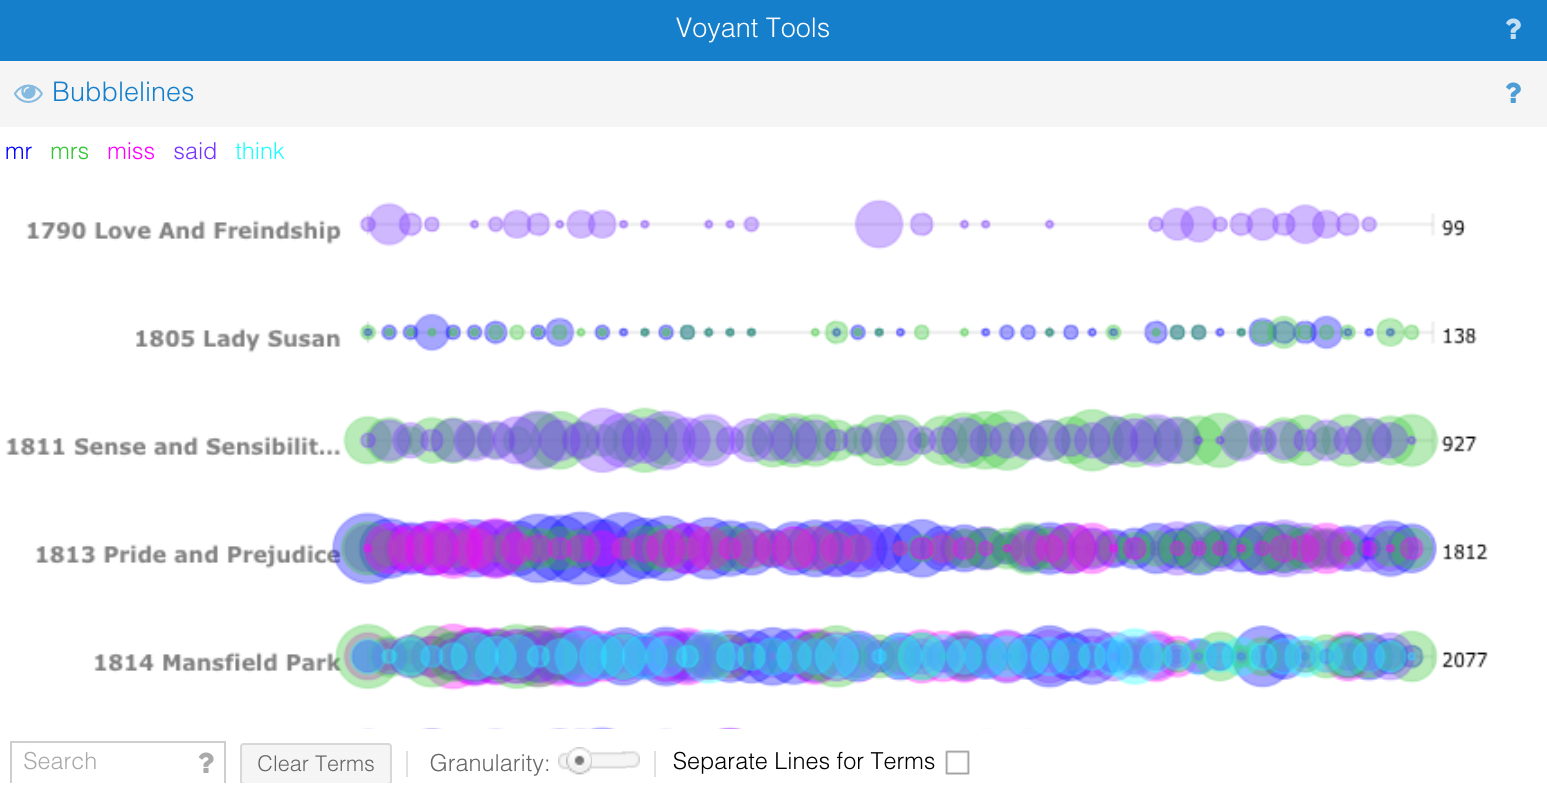Click the large bubble in Love And Freindship line
Viewport: 1547px width, 792px height.
pos(879,224)
